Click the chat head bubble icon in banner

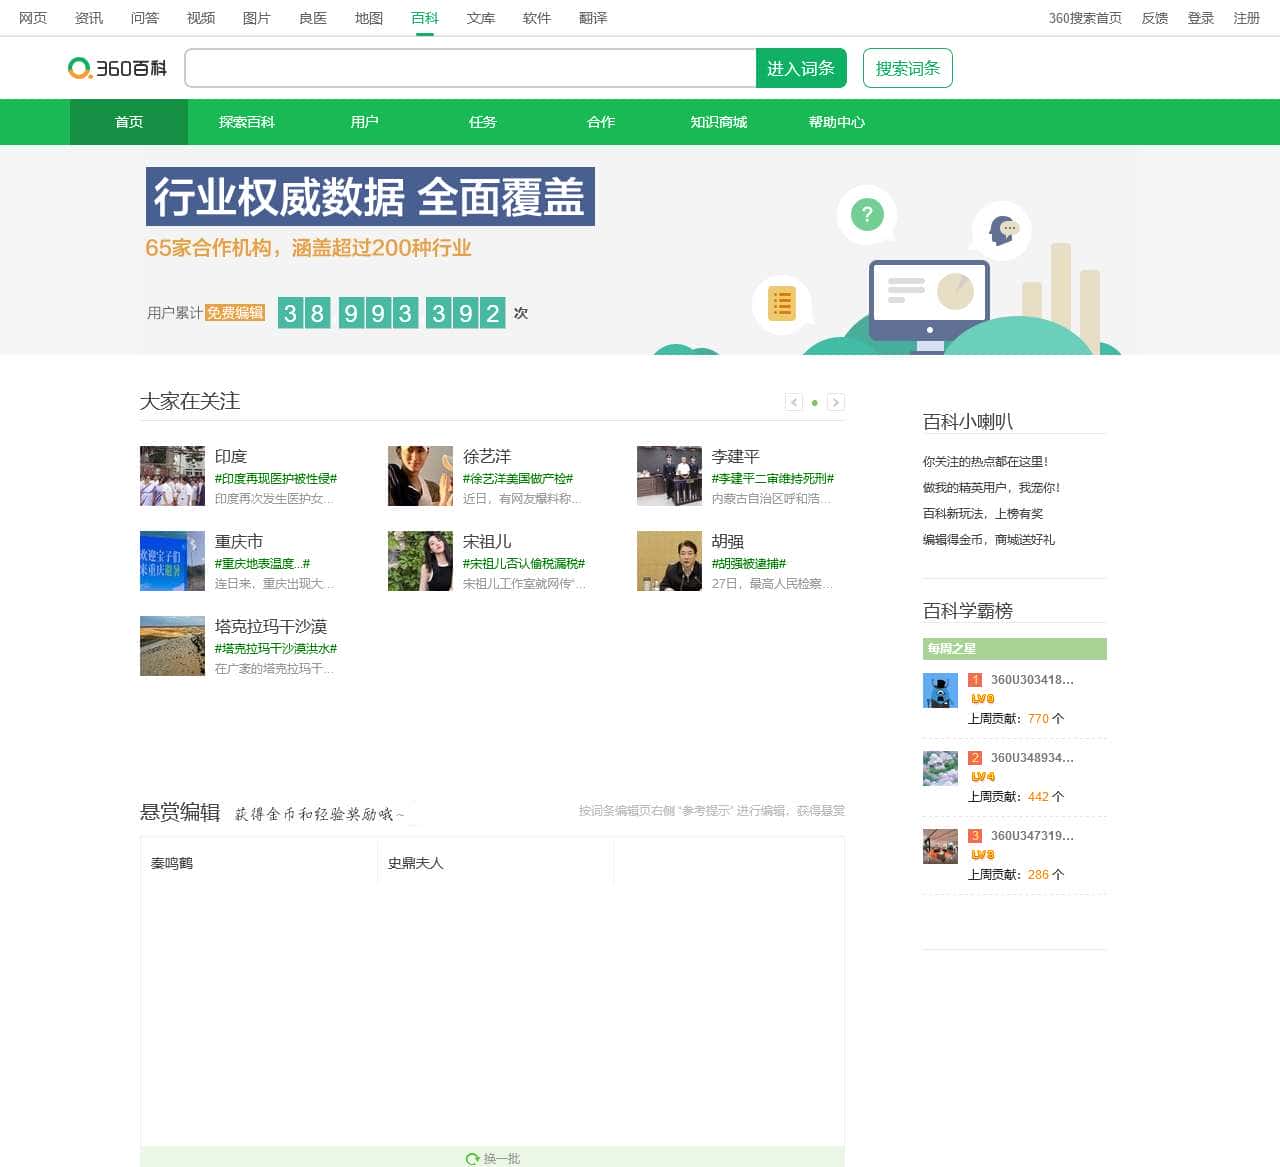pos(1001,230)
